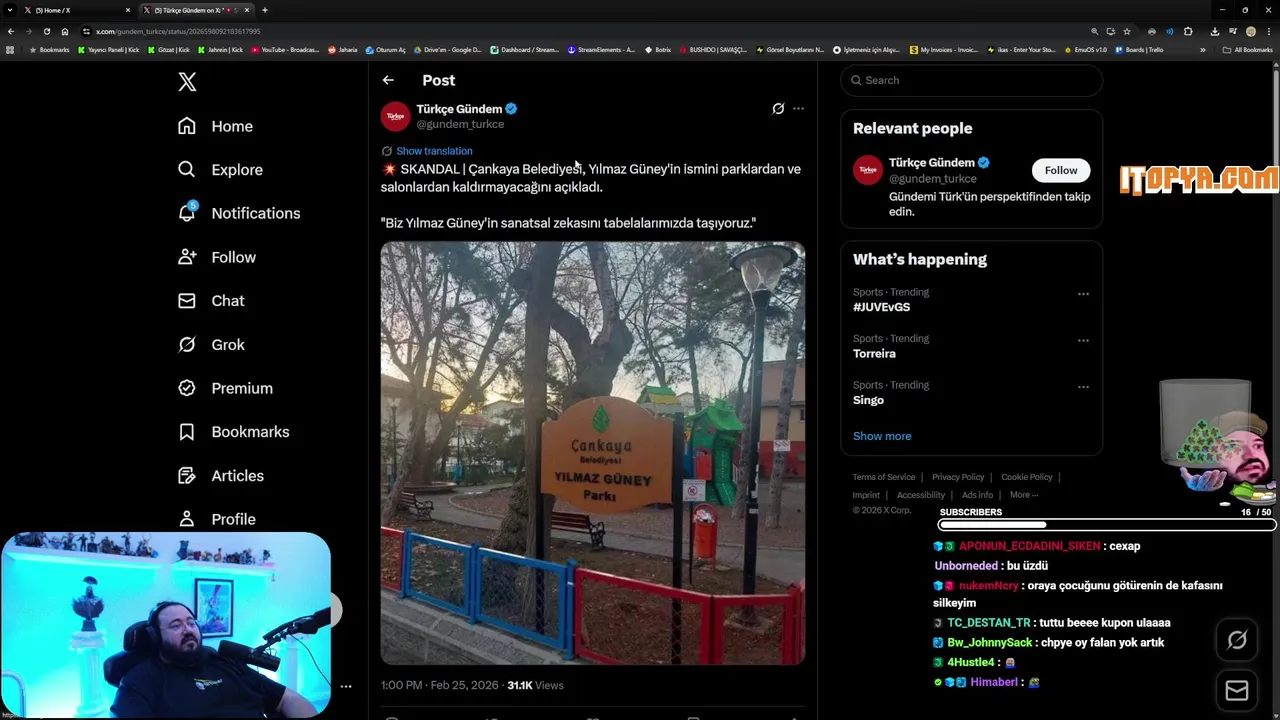This screenshot has width=1280, height=720.
Task: Bookmark this page with the star icon
Action: 1127,31
